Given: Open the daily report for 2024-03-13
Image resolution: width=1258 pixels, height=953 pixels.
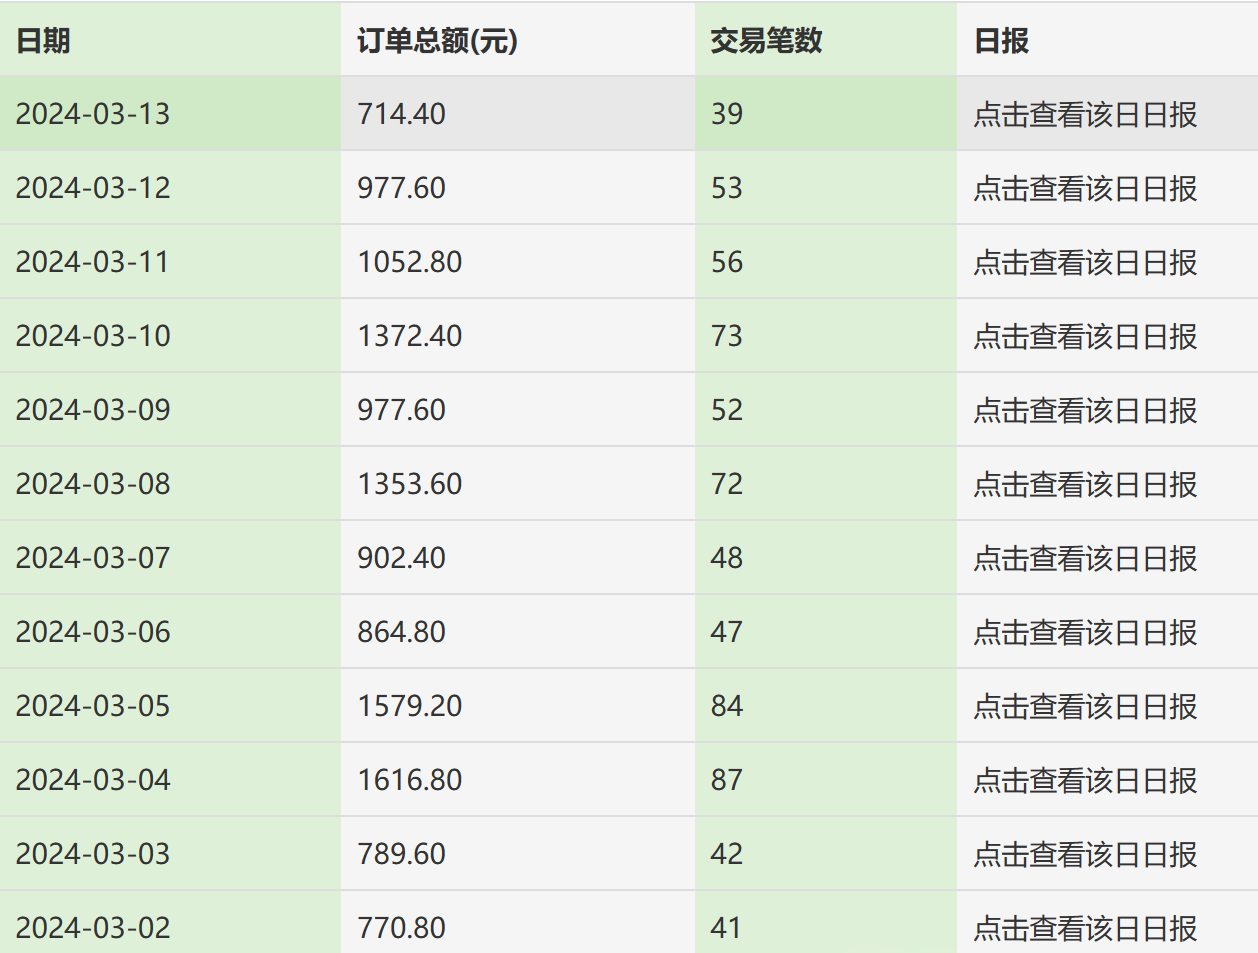Looking at the screenshot, I should click(1085, 114).
